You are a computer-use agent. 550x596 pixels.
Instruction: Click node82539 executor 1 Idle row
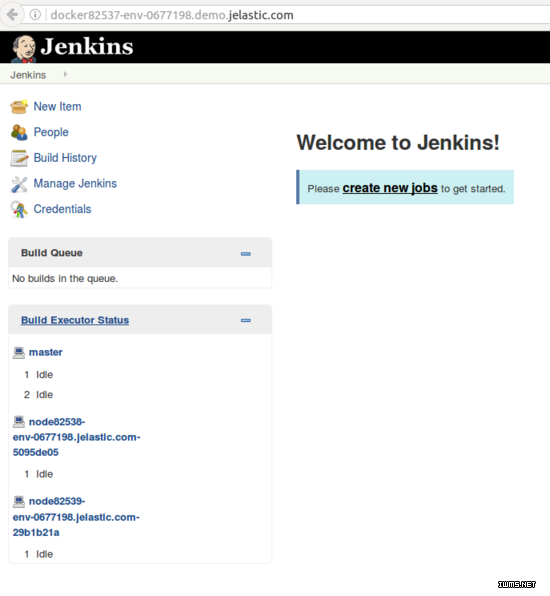[x=39, y=554]
